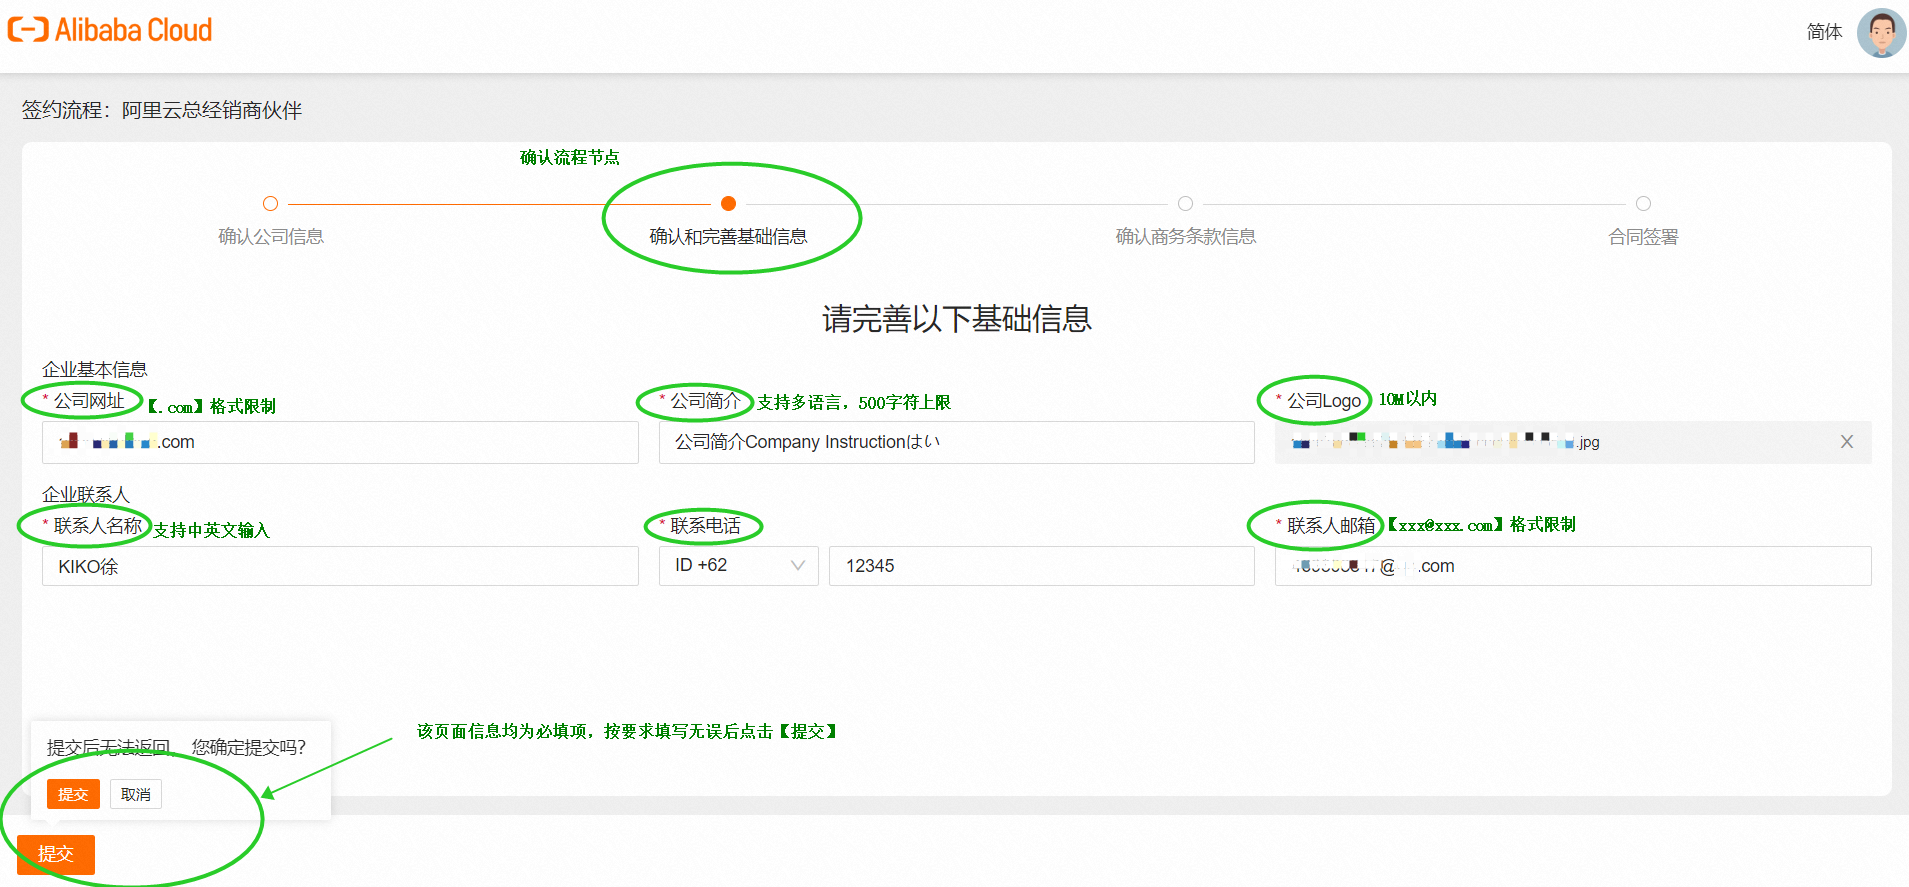Focus the phone number field with 12345
Screen dimensions: 1909x887
click(1042, 566)
